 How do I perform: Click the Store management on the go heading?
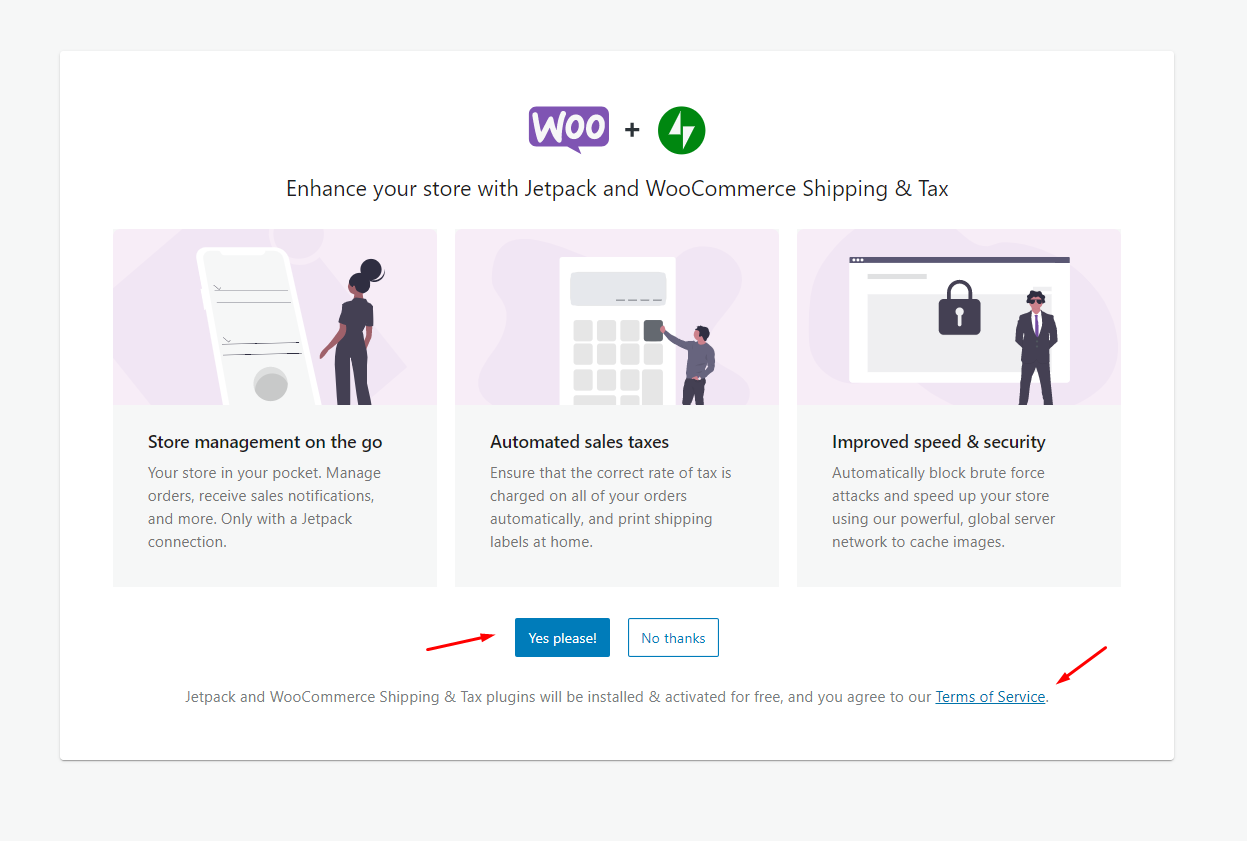coord(265,442)
